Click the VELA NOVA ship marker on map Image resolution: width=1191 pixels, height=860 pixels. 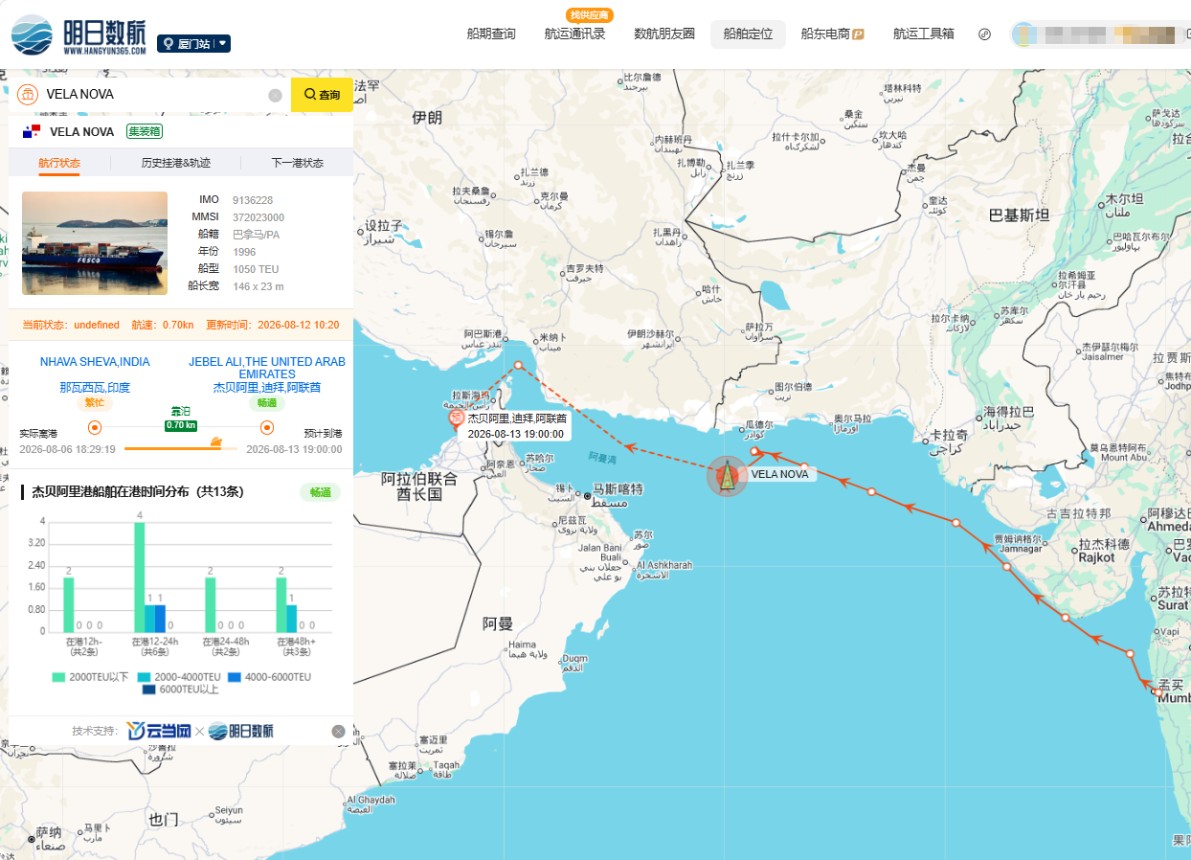(x=727, y=476)
